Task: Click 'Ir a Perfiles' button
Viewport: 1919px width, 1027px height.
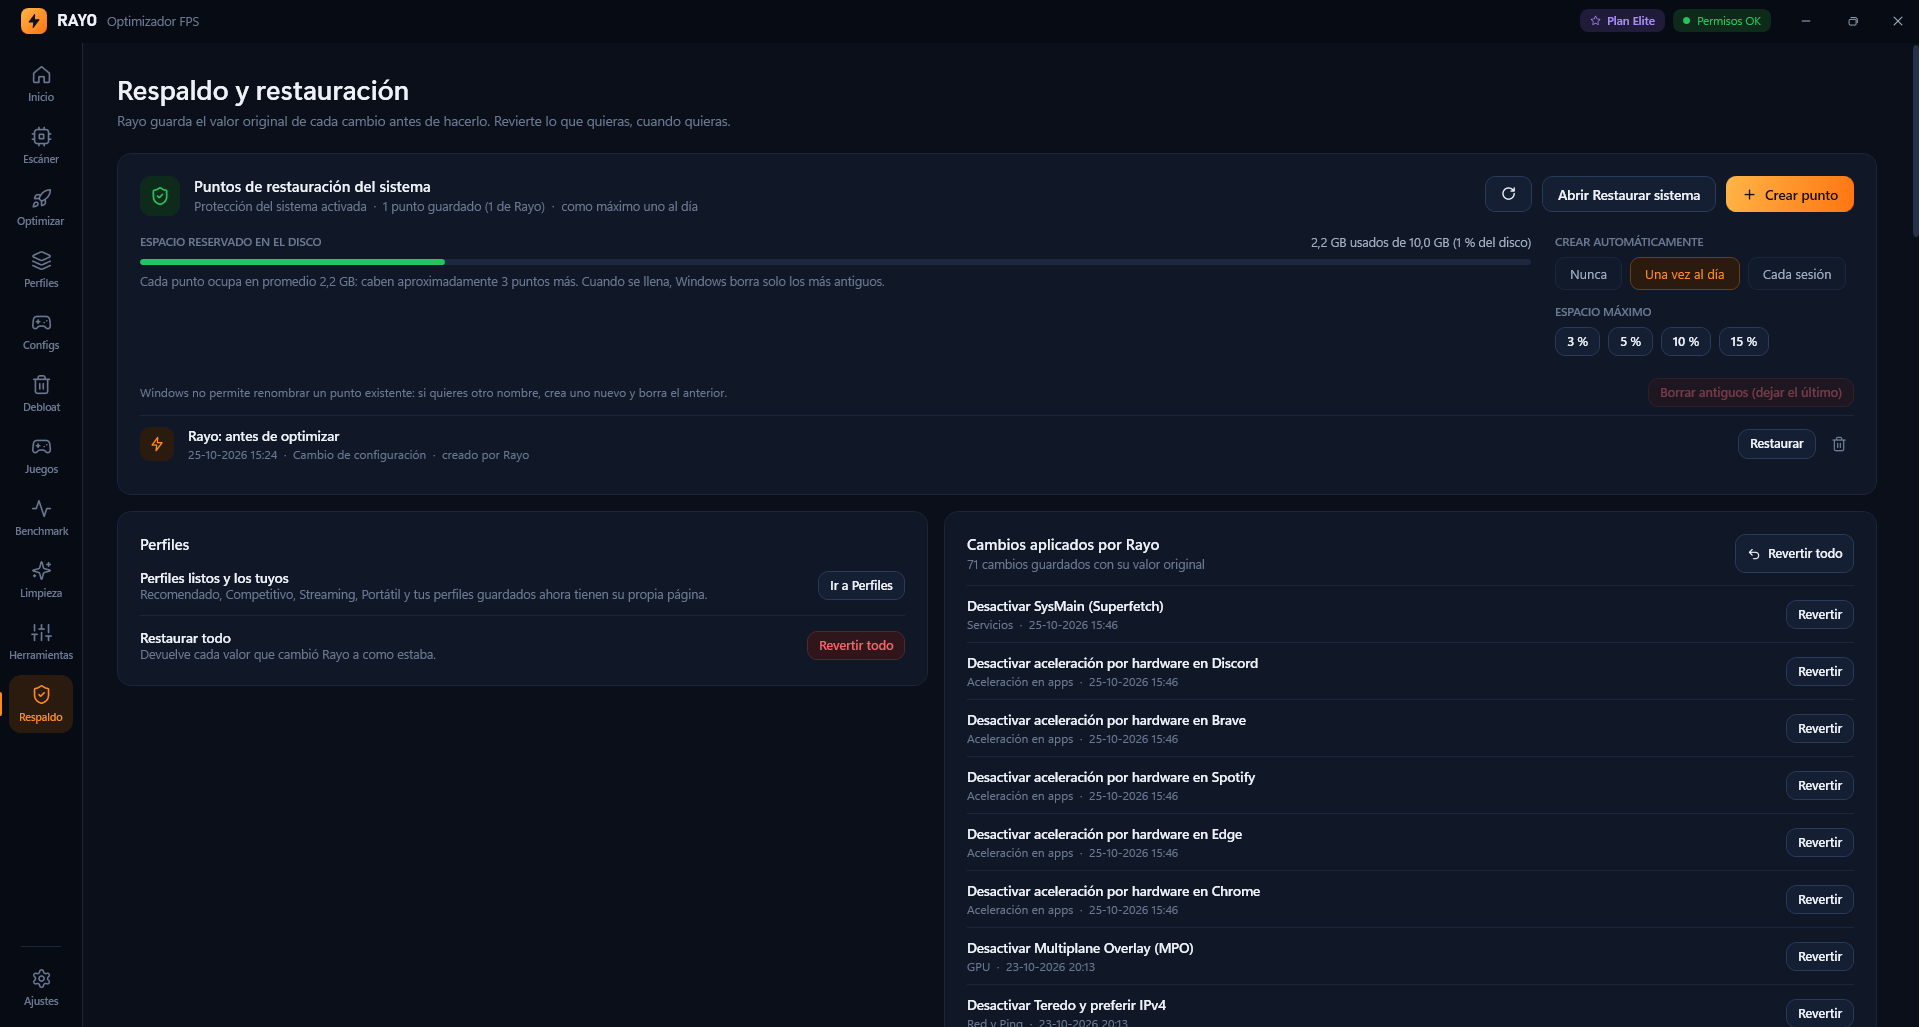Action: point(861,586)
